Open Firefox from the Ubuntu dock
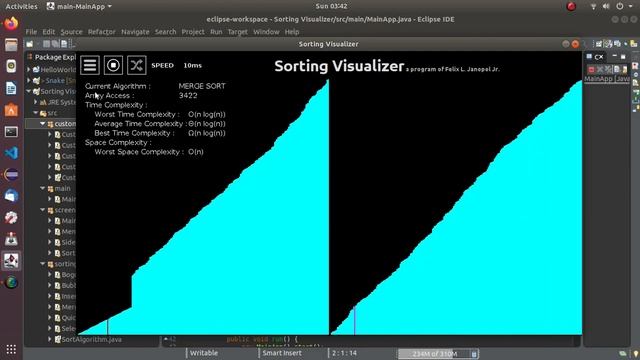The height and width of the screenshot is (360, 640). (11, 23)
